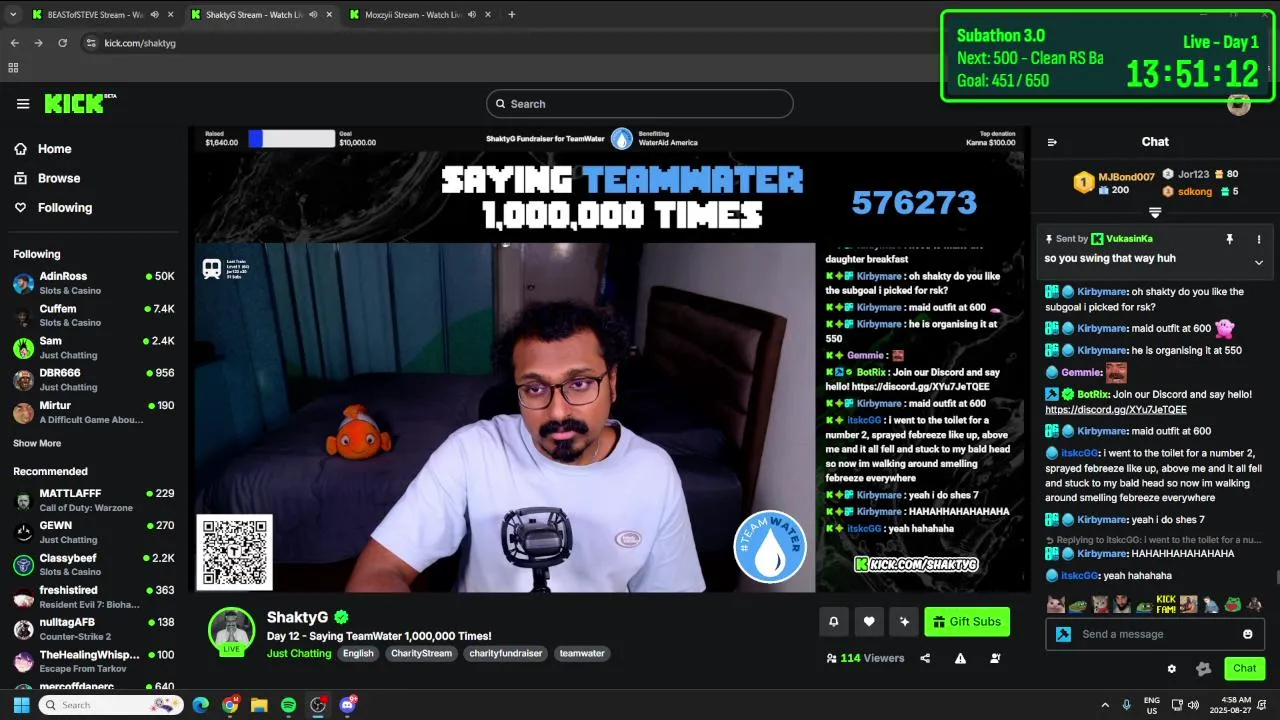Toggle stream notifications bell
The height and width of the screenshot is (720, 1280).
point(834,622)
